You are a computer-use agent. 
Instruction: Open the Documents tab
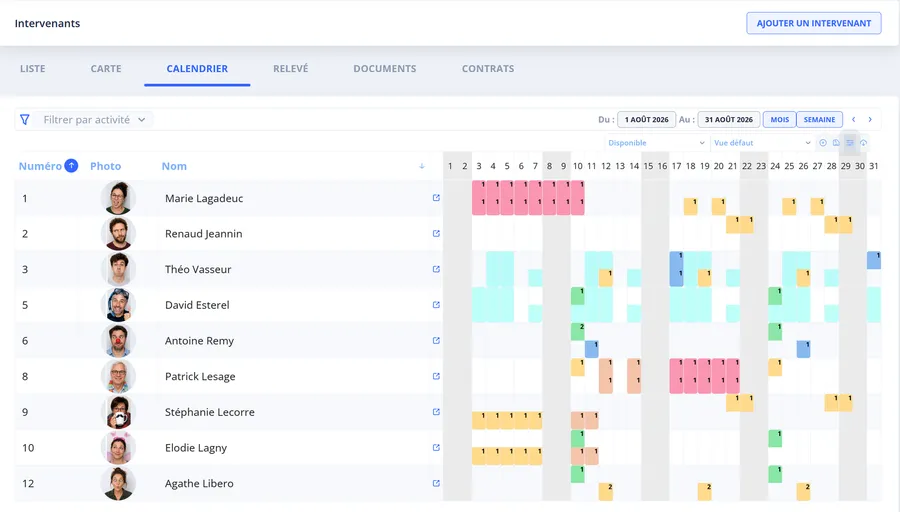point(385,68)
